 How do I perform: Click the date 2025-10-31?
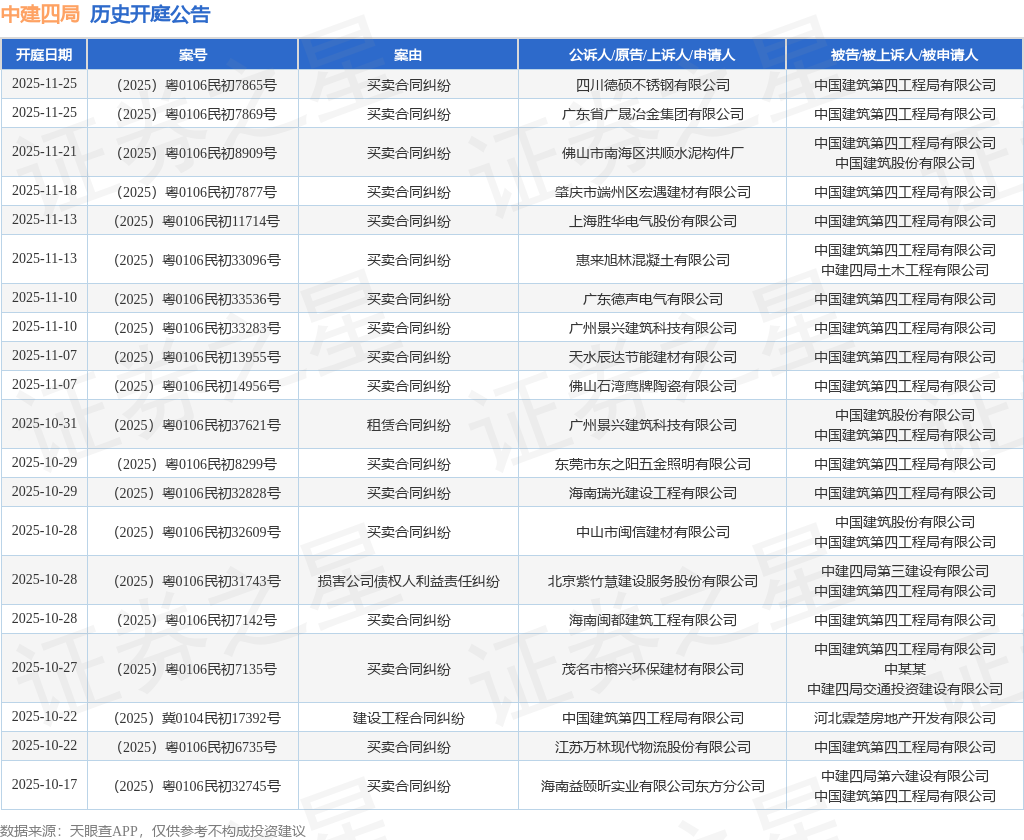pyautogui.click(x=44, y=423)
